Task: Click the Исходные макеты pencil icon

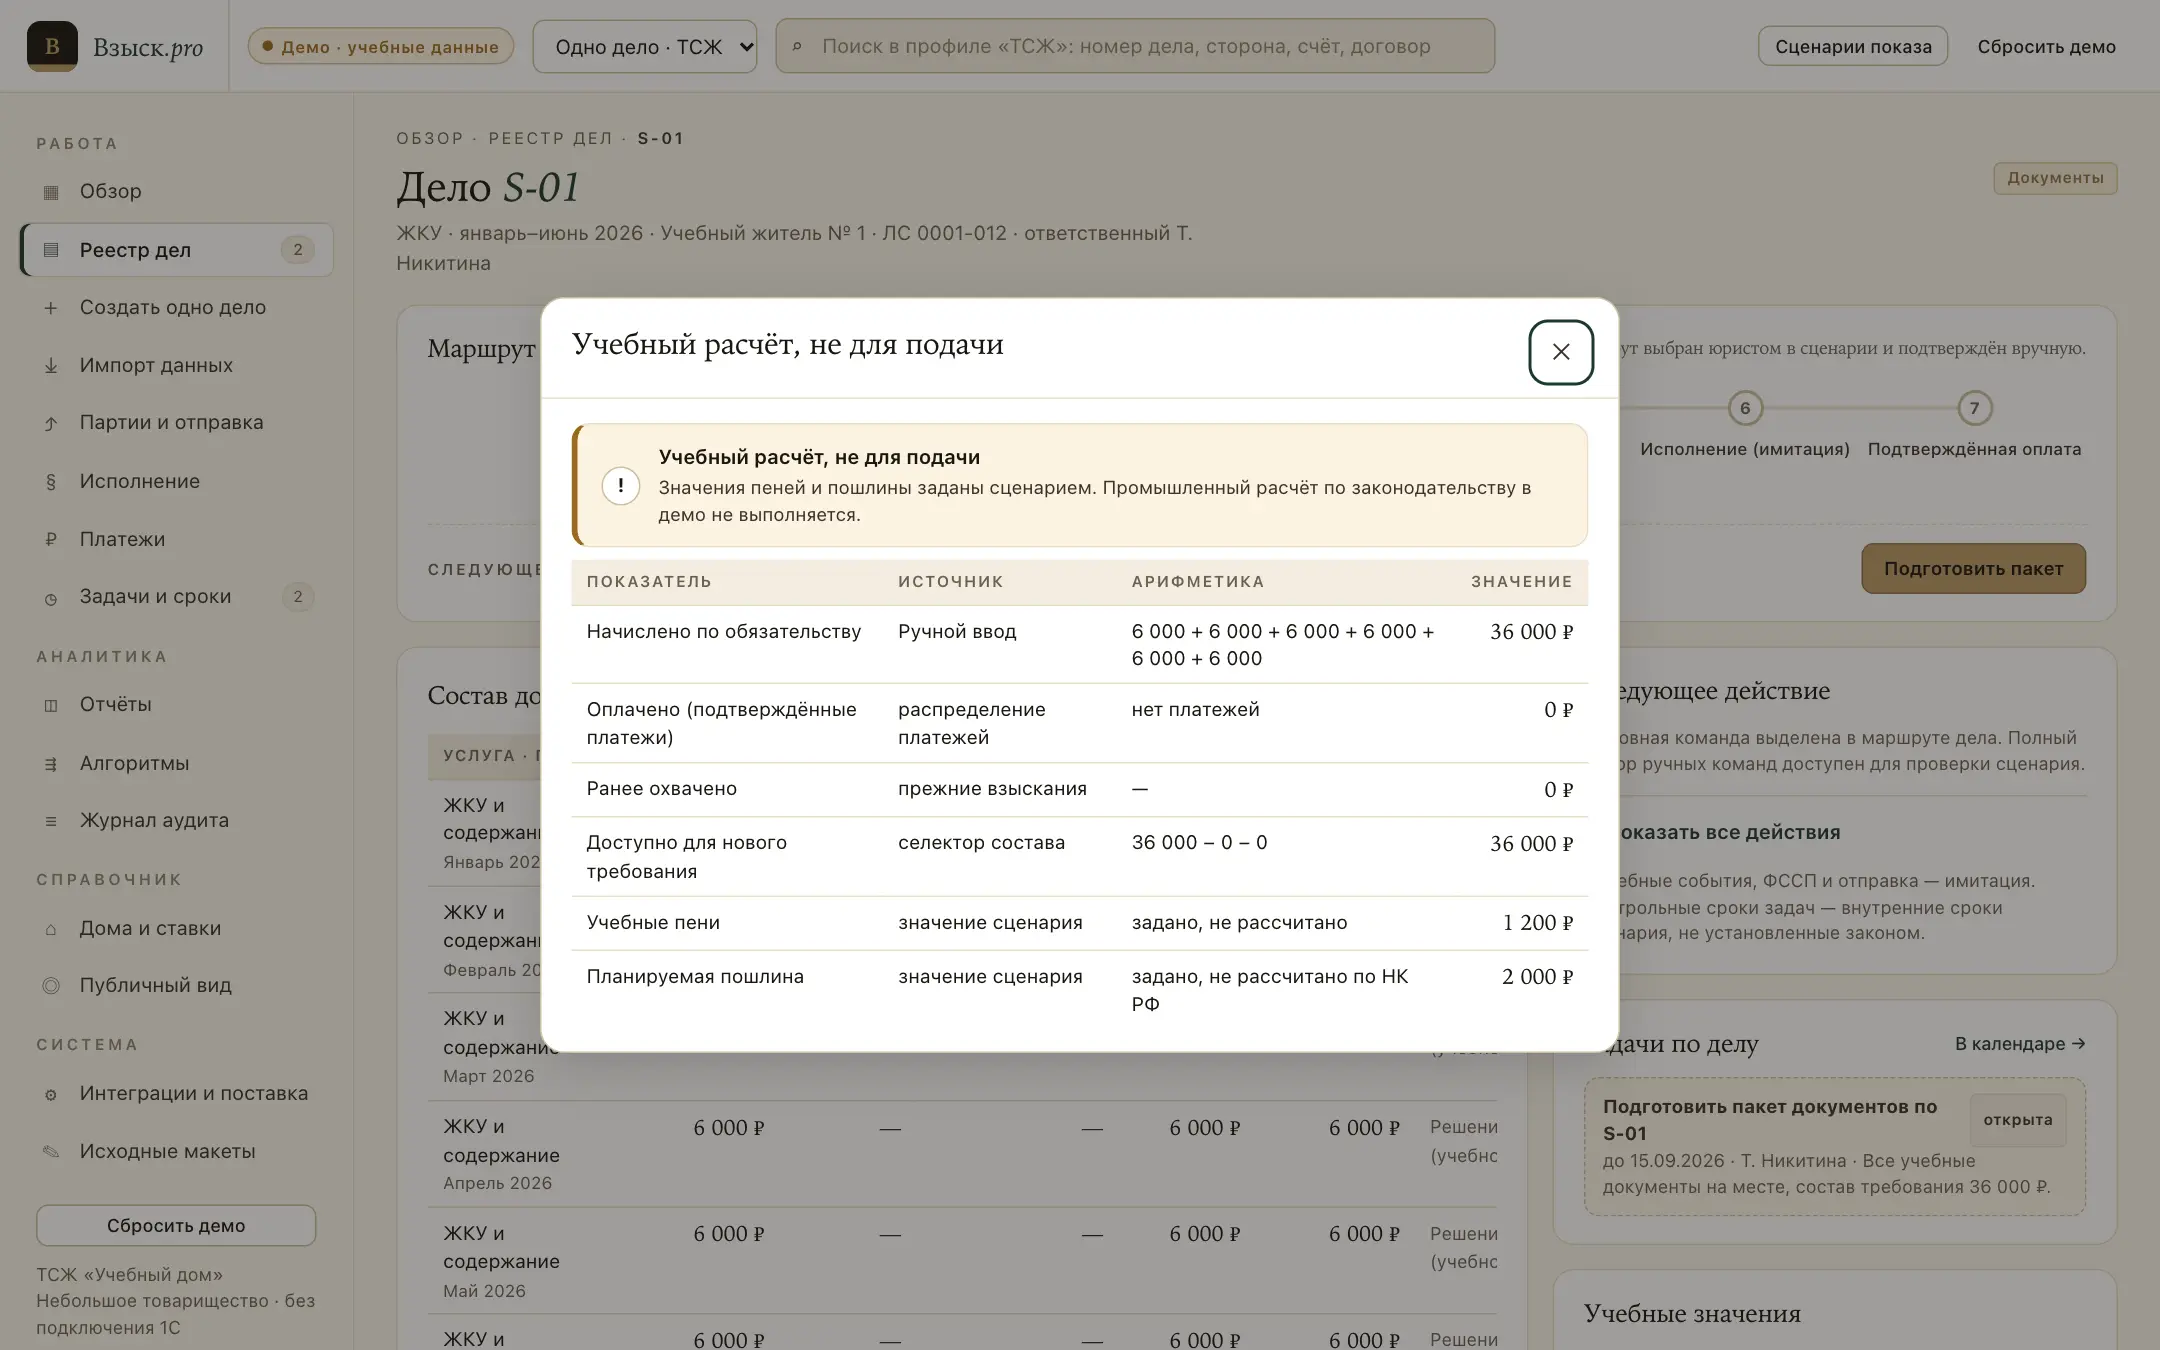Action: (51, 1152)
